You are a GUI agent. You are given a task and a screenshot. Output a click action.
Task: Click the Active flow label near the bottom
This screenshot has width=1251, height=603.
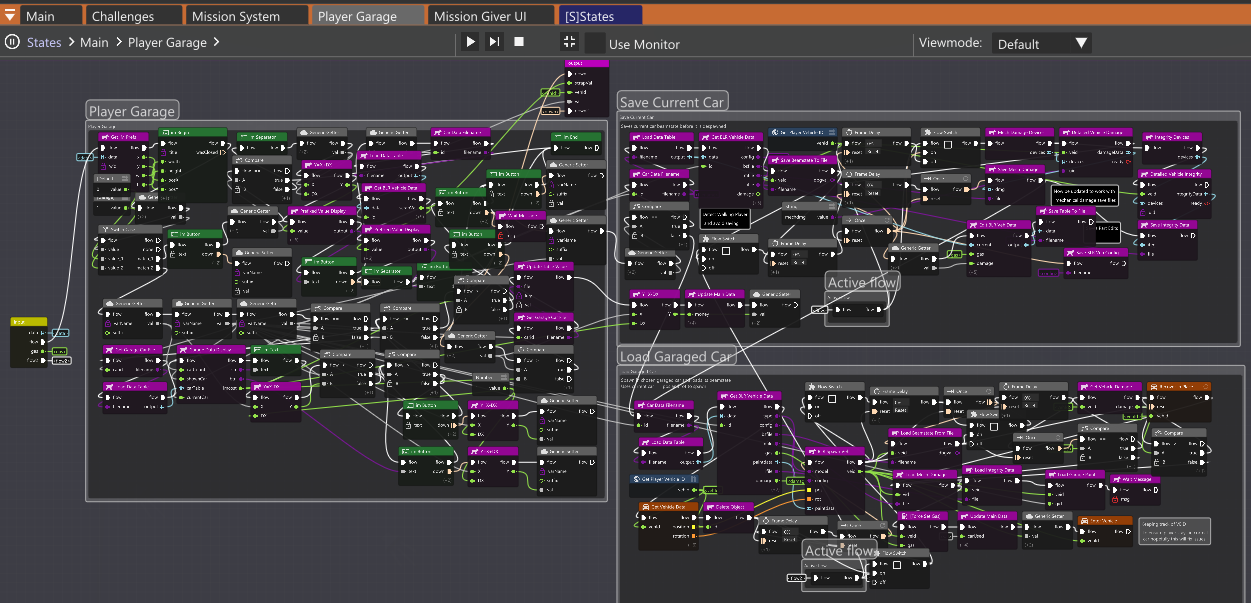pyautogui.click(x=841, y=550)
